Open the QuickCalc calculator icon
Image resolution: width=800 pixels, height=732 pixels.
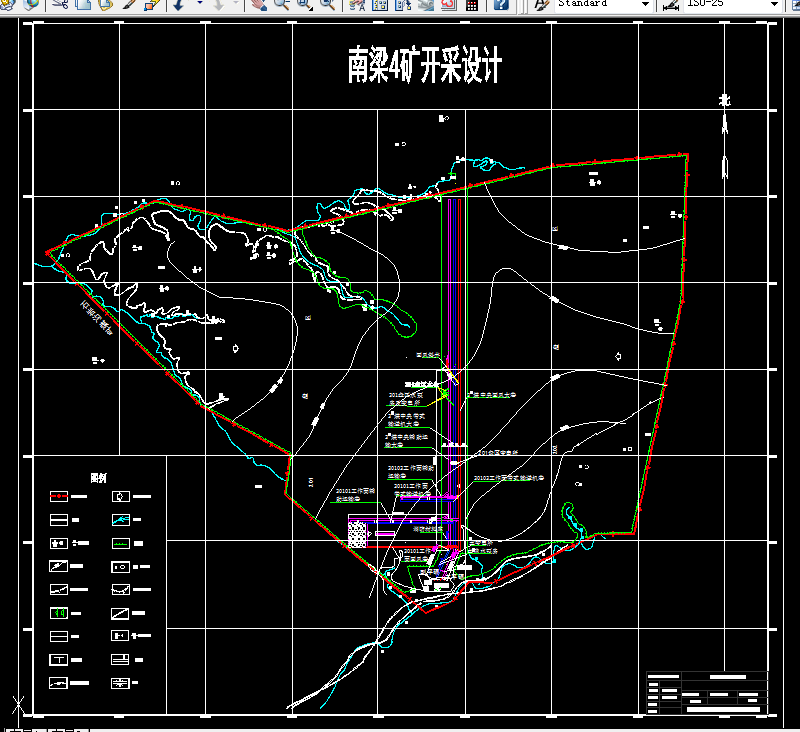pyautogui.click(x=470, y=6)
